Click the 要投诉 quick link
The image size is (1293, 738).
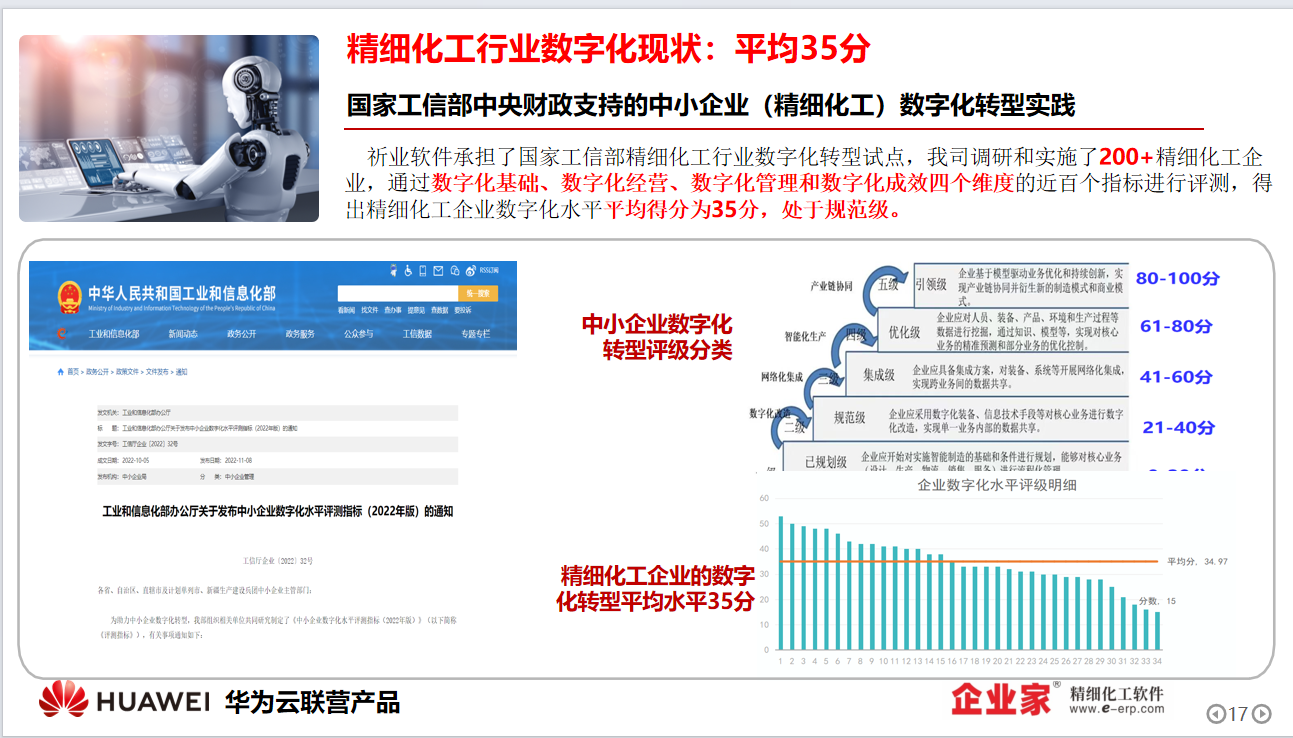click(462, 310)
